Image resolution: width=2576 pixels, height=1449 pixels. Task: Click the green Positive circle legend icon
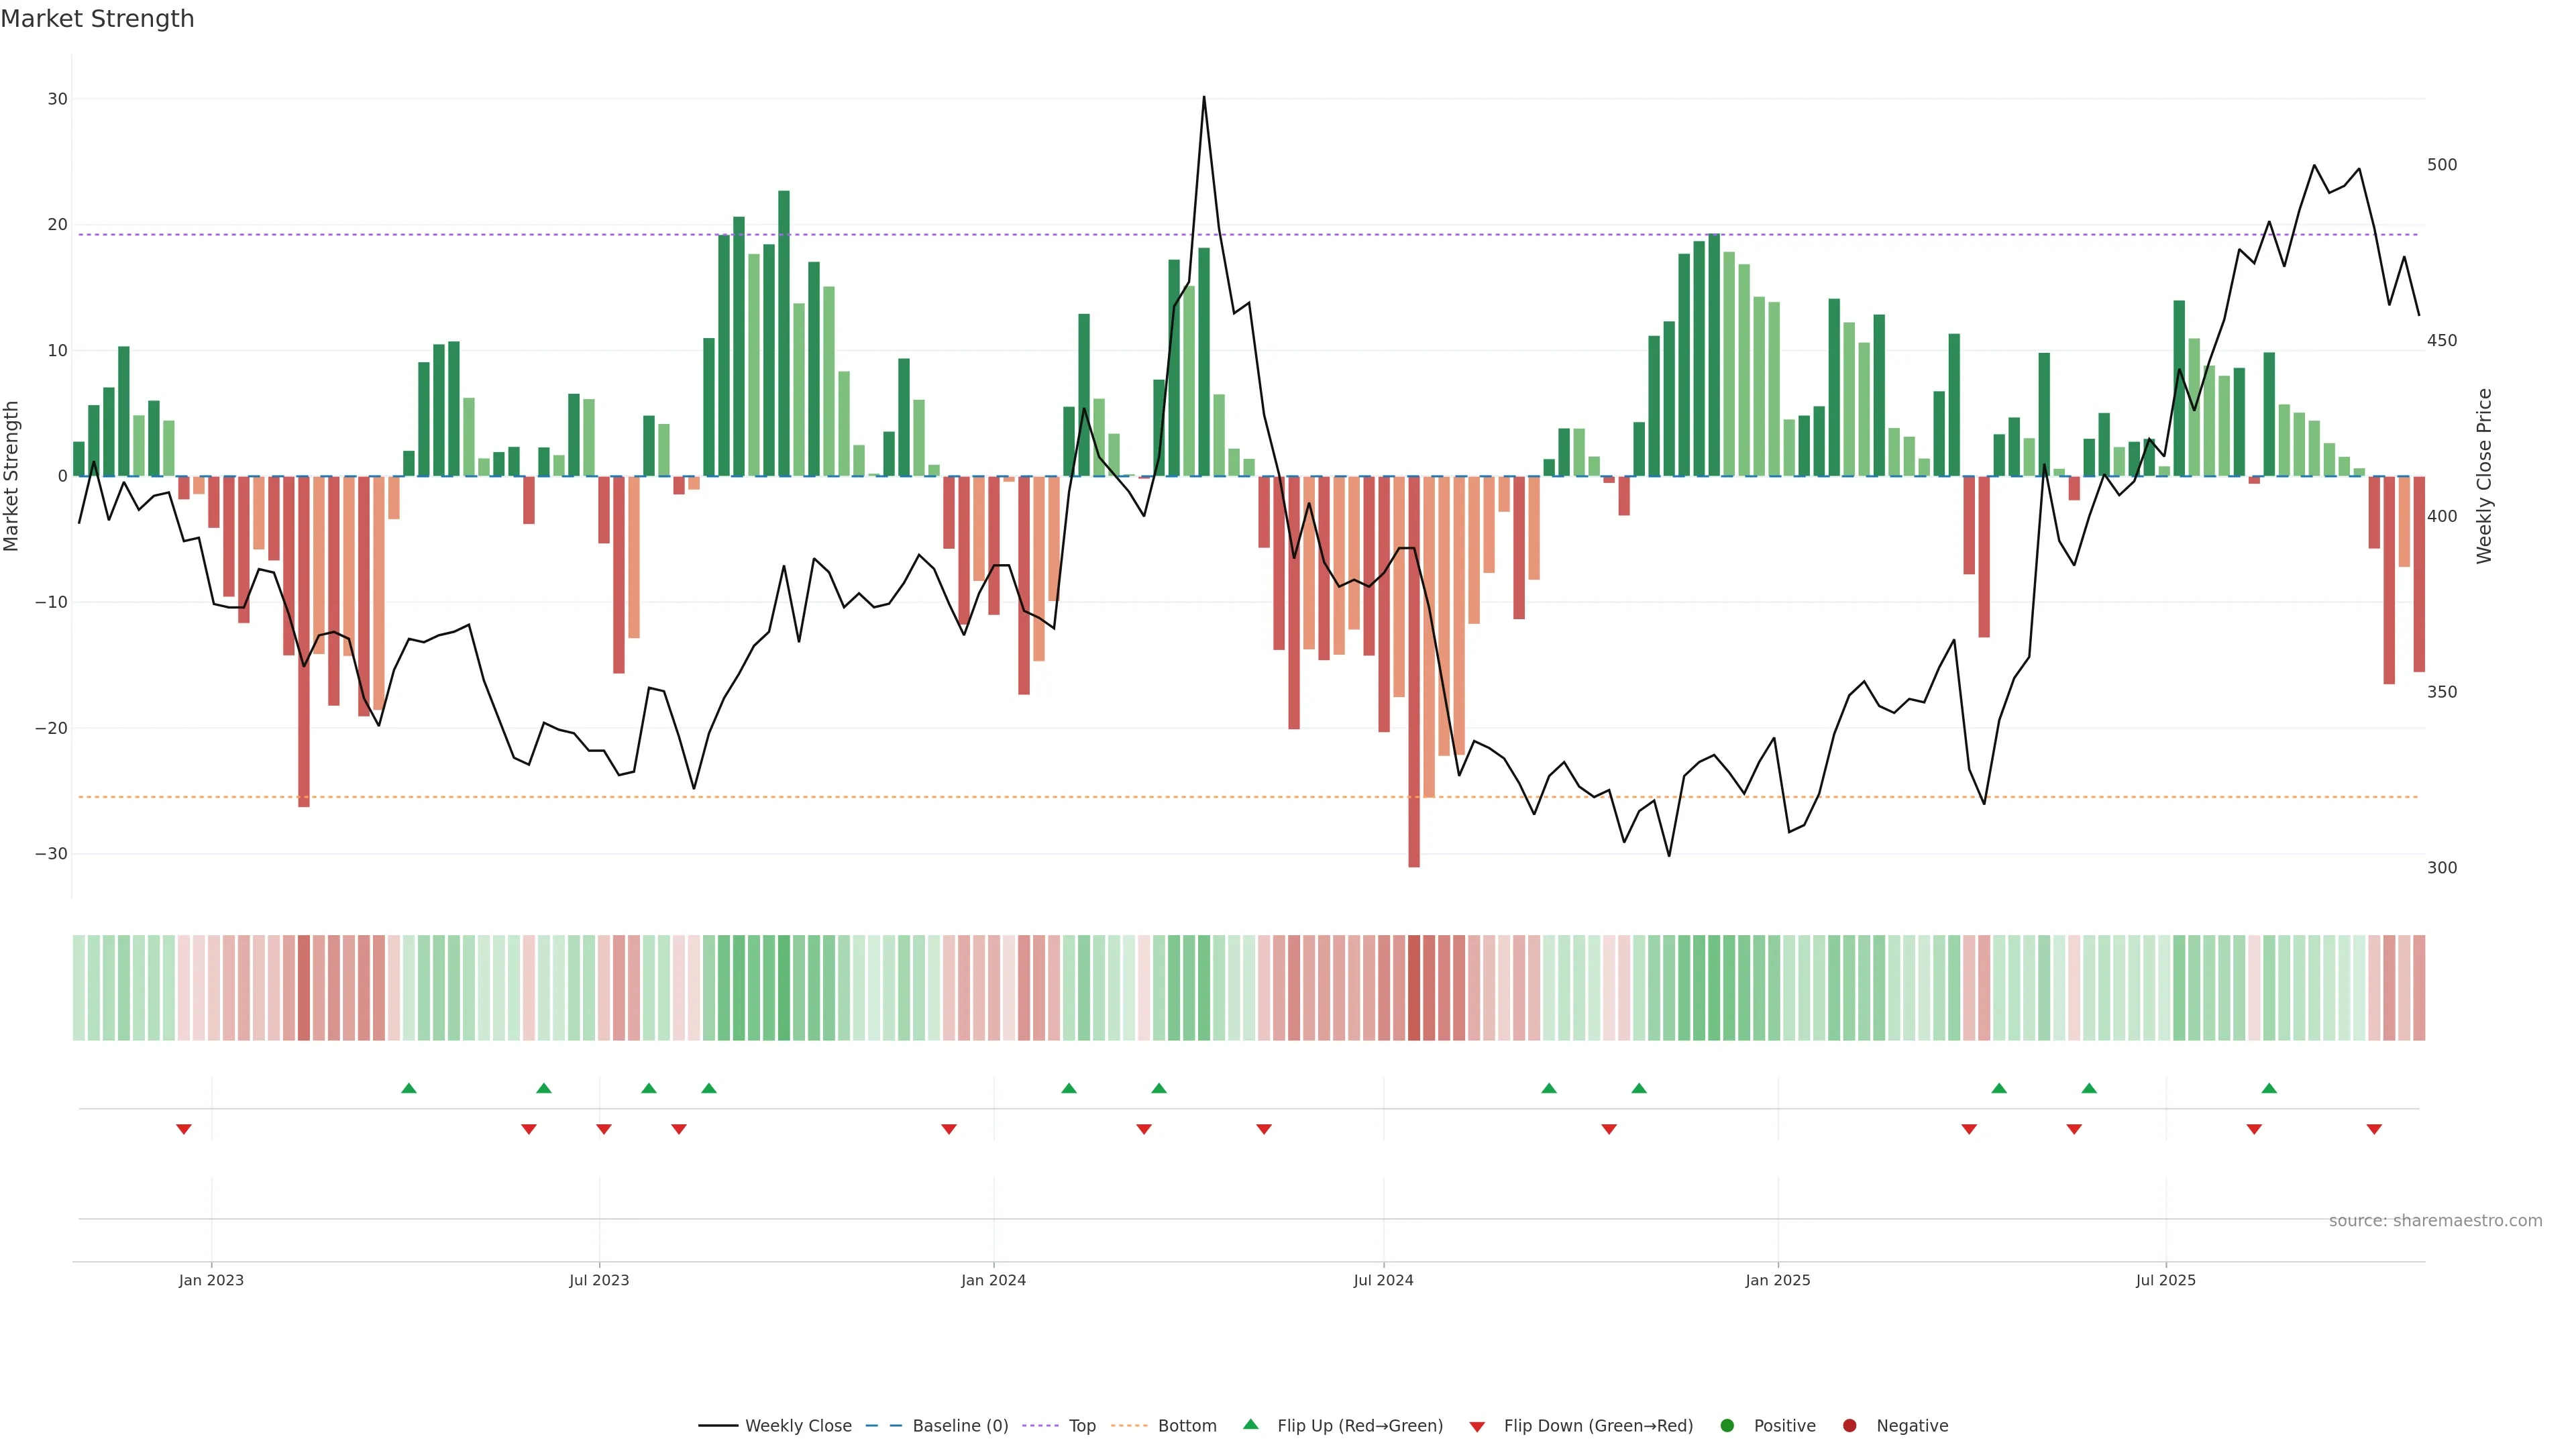click(1727, 1425)
